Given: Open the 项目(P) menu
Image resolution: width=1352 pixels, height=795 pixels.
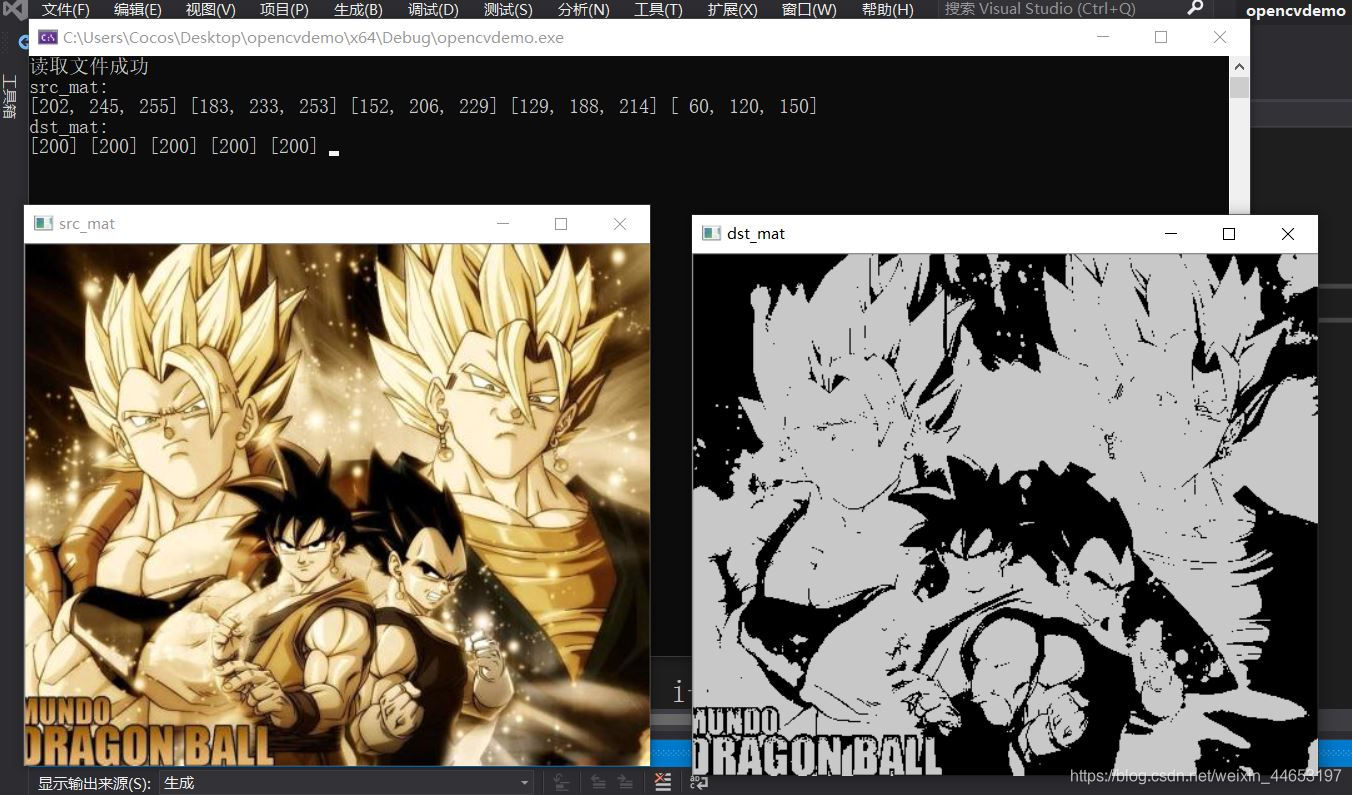Looking at the screenshot, I should [284, 9].
